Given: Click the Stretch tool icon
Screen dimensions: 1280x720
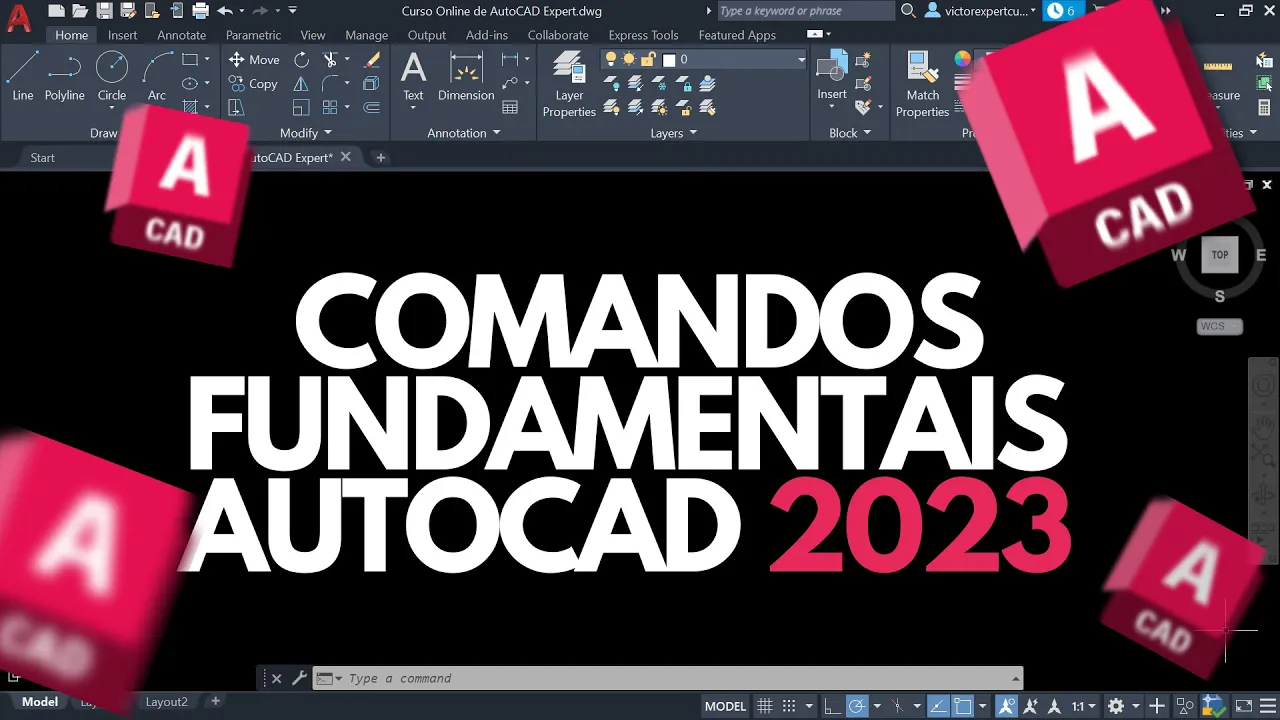Looking at the screenshot, I should coord(236,108).
